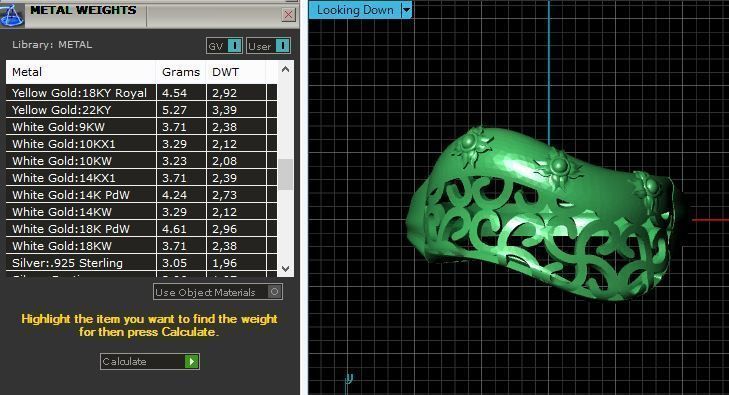Click the metal list scrollbar thumb
This screenshot has width=729, height=395.
pyautogui.click(x=285, y=175)
